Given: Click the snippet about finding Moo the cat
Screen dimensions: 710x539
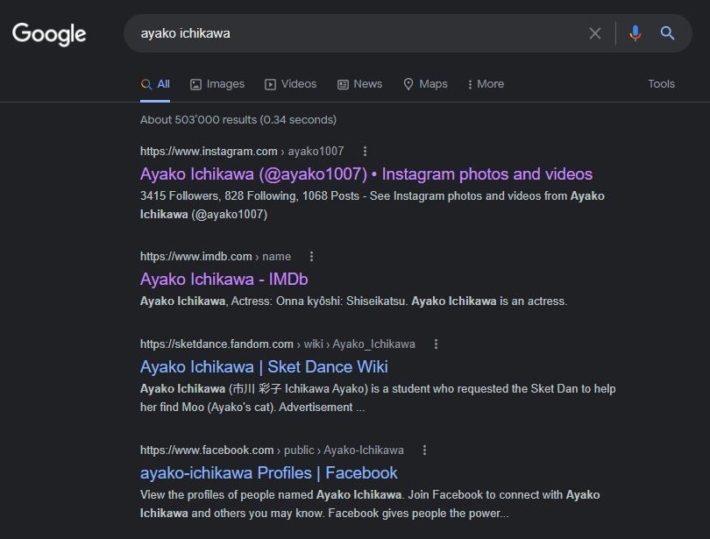Looking at the screenshot, I should [378, 398].
